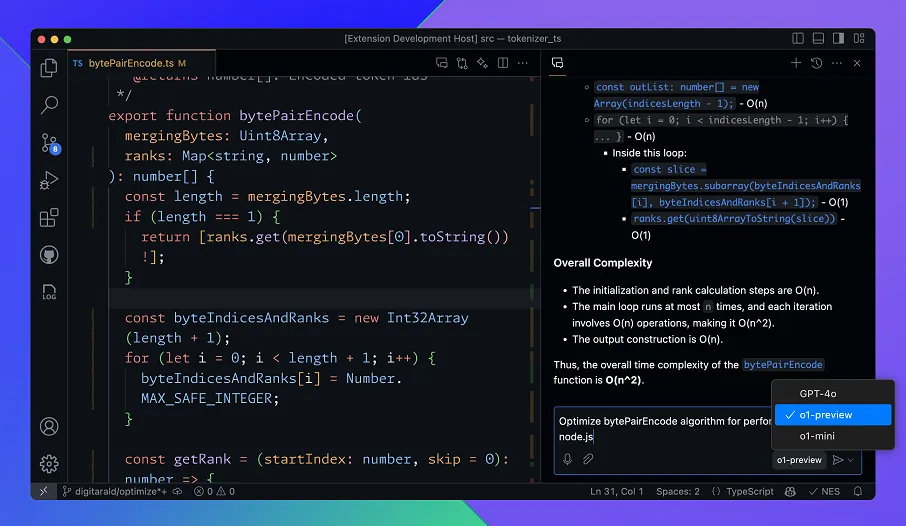Click branch digitarald/optimize*+ in status bar
The width and height of the screenshot is (906, 526).
[x=115, y=491]
